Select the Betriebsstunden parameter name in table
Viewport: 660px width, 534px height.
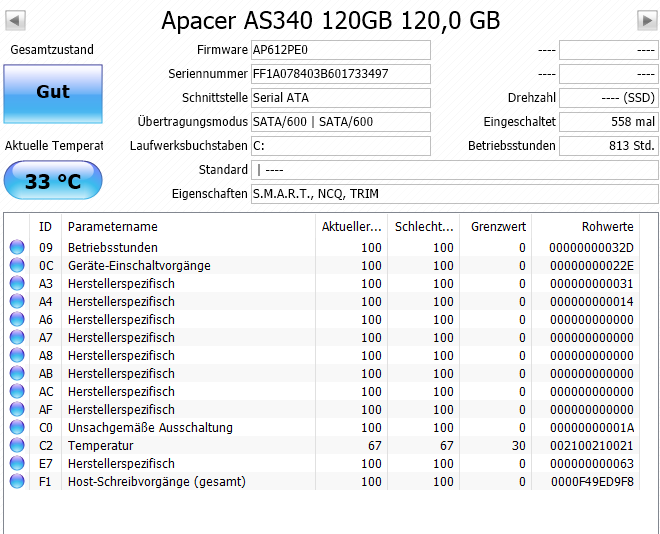(x=113, y=247)
